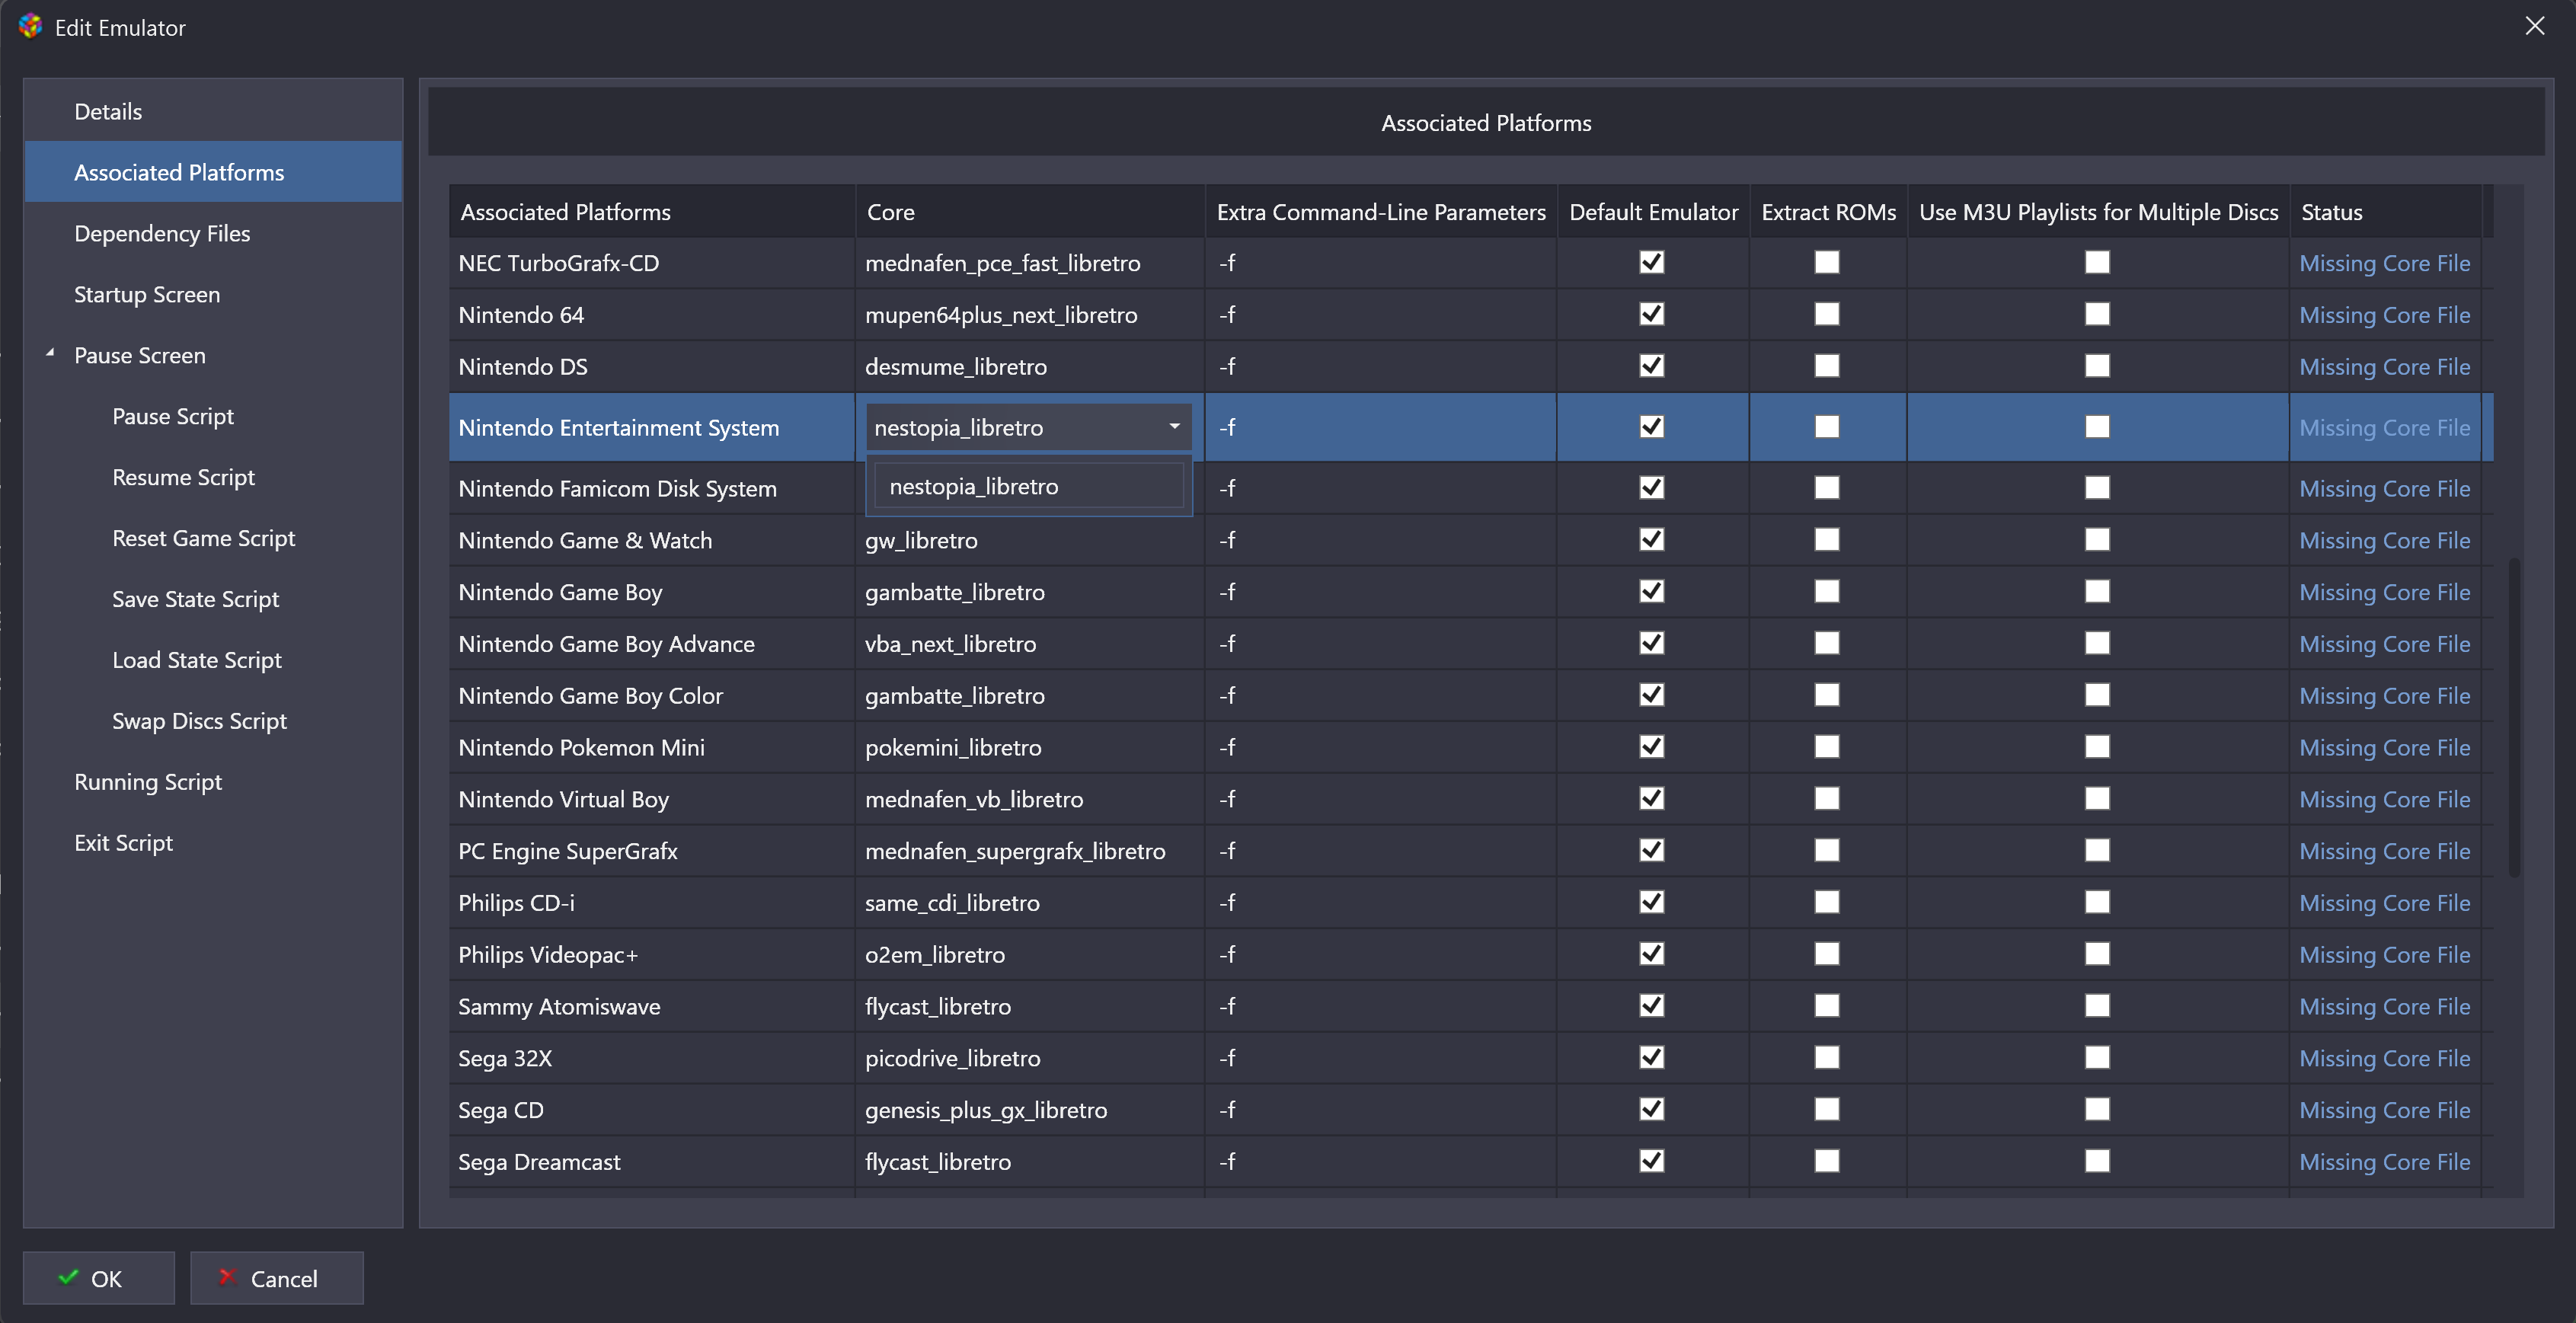Click the Cancel button
2576x1323 pixels.
pos(277,1278)
